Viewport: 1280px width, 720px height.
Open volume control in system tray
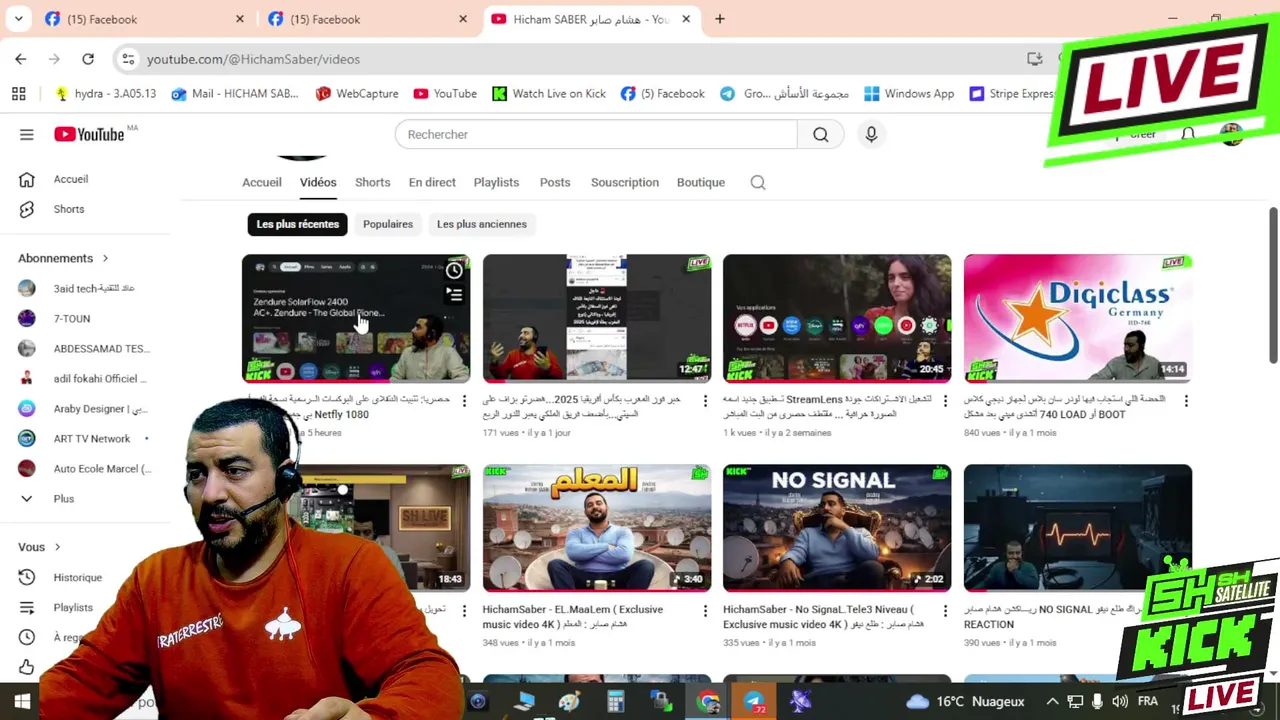coord(1119,701)
